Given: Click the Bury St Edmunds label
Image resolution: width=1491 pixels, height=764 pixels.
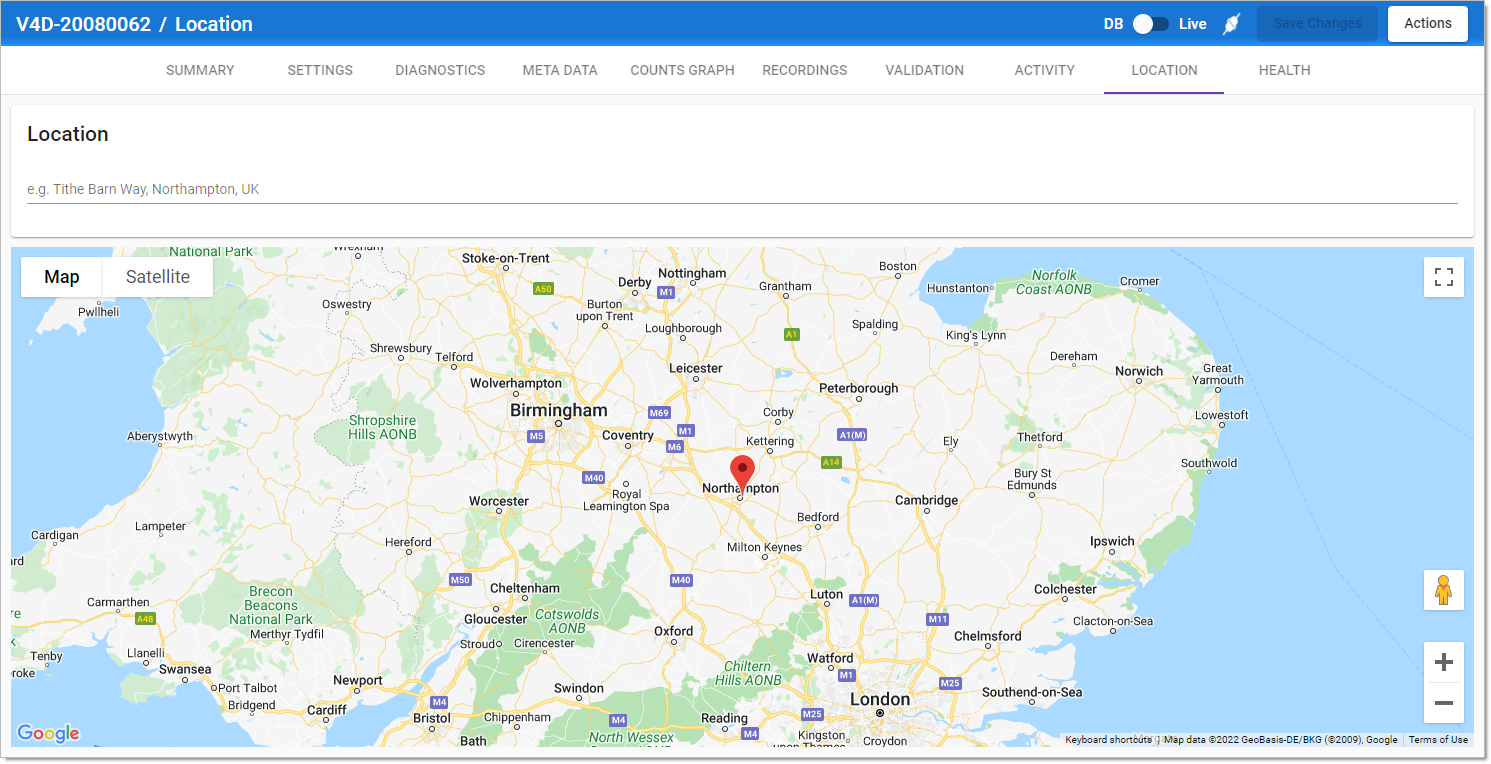Looking at the screenshot, I should coord(1033,479).
